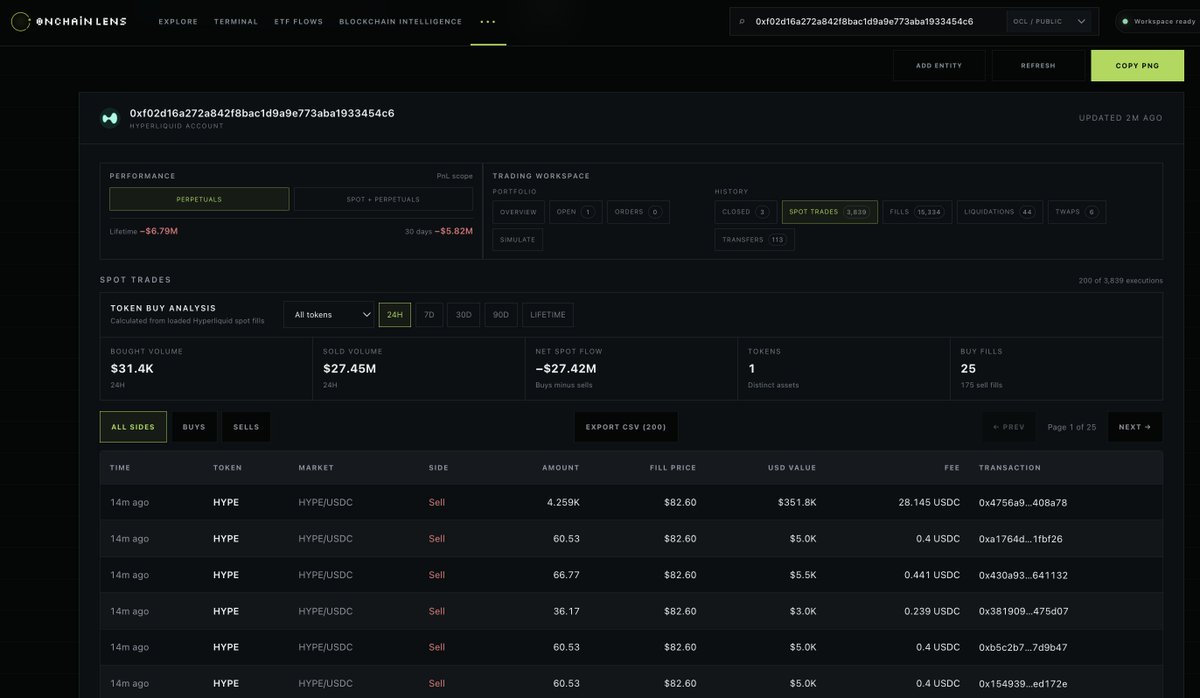Click the Hyperliquid account avatar icon
The height and width of the screenshot is (698, 1200).
110,118
